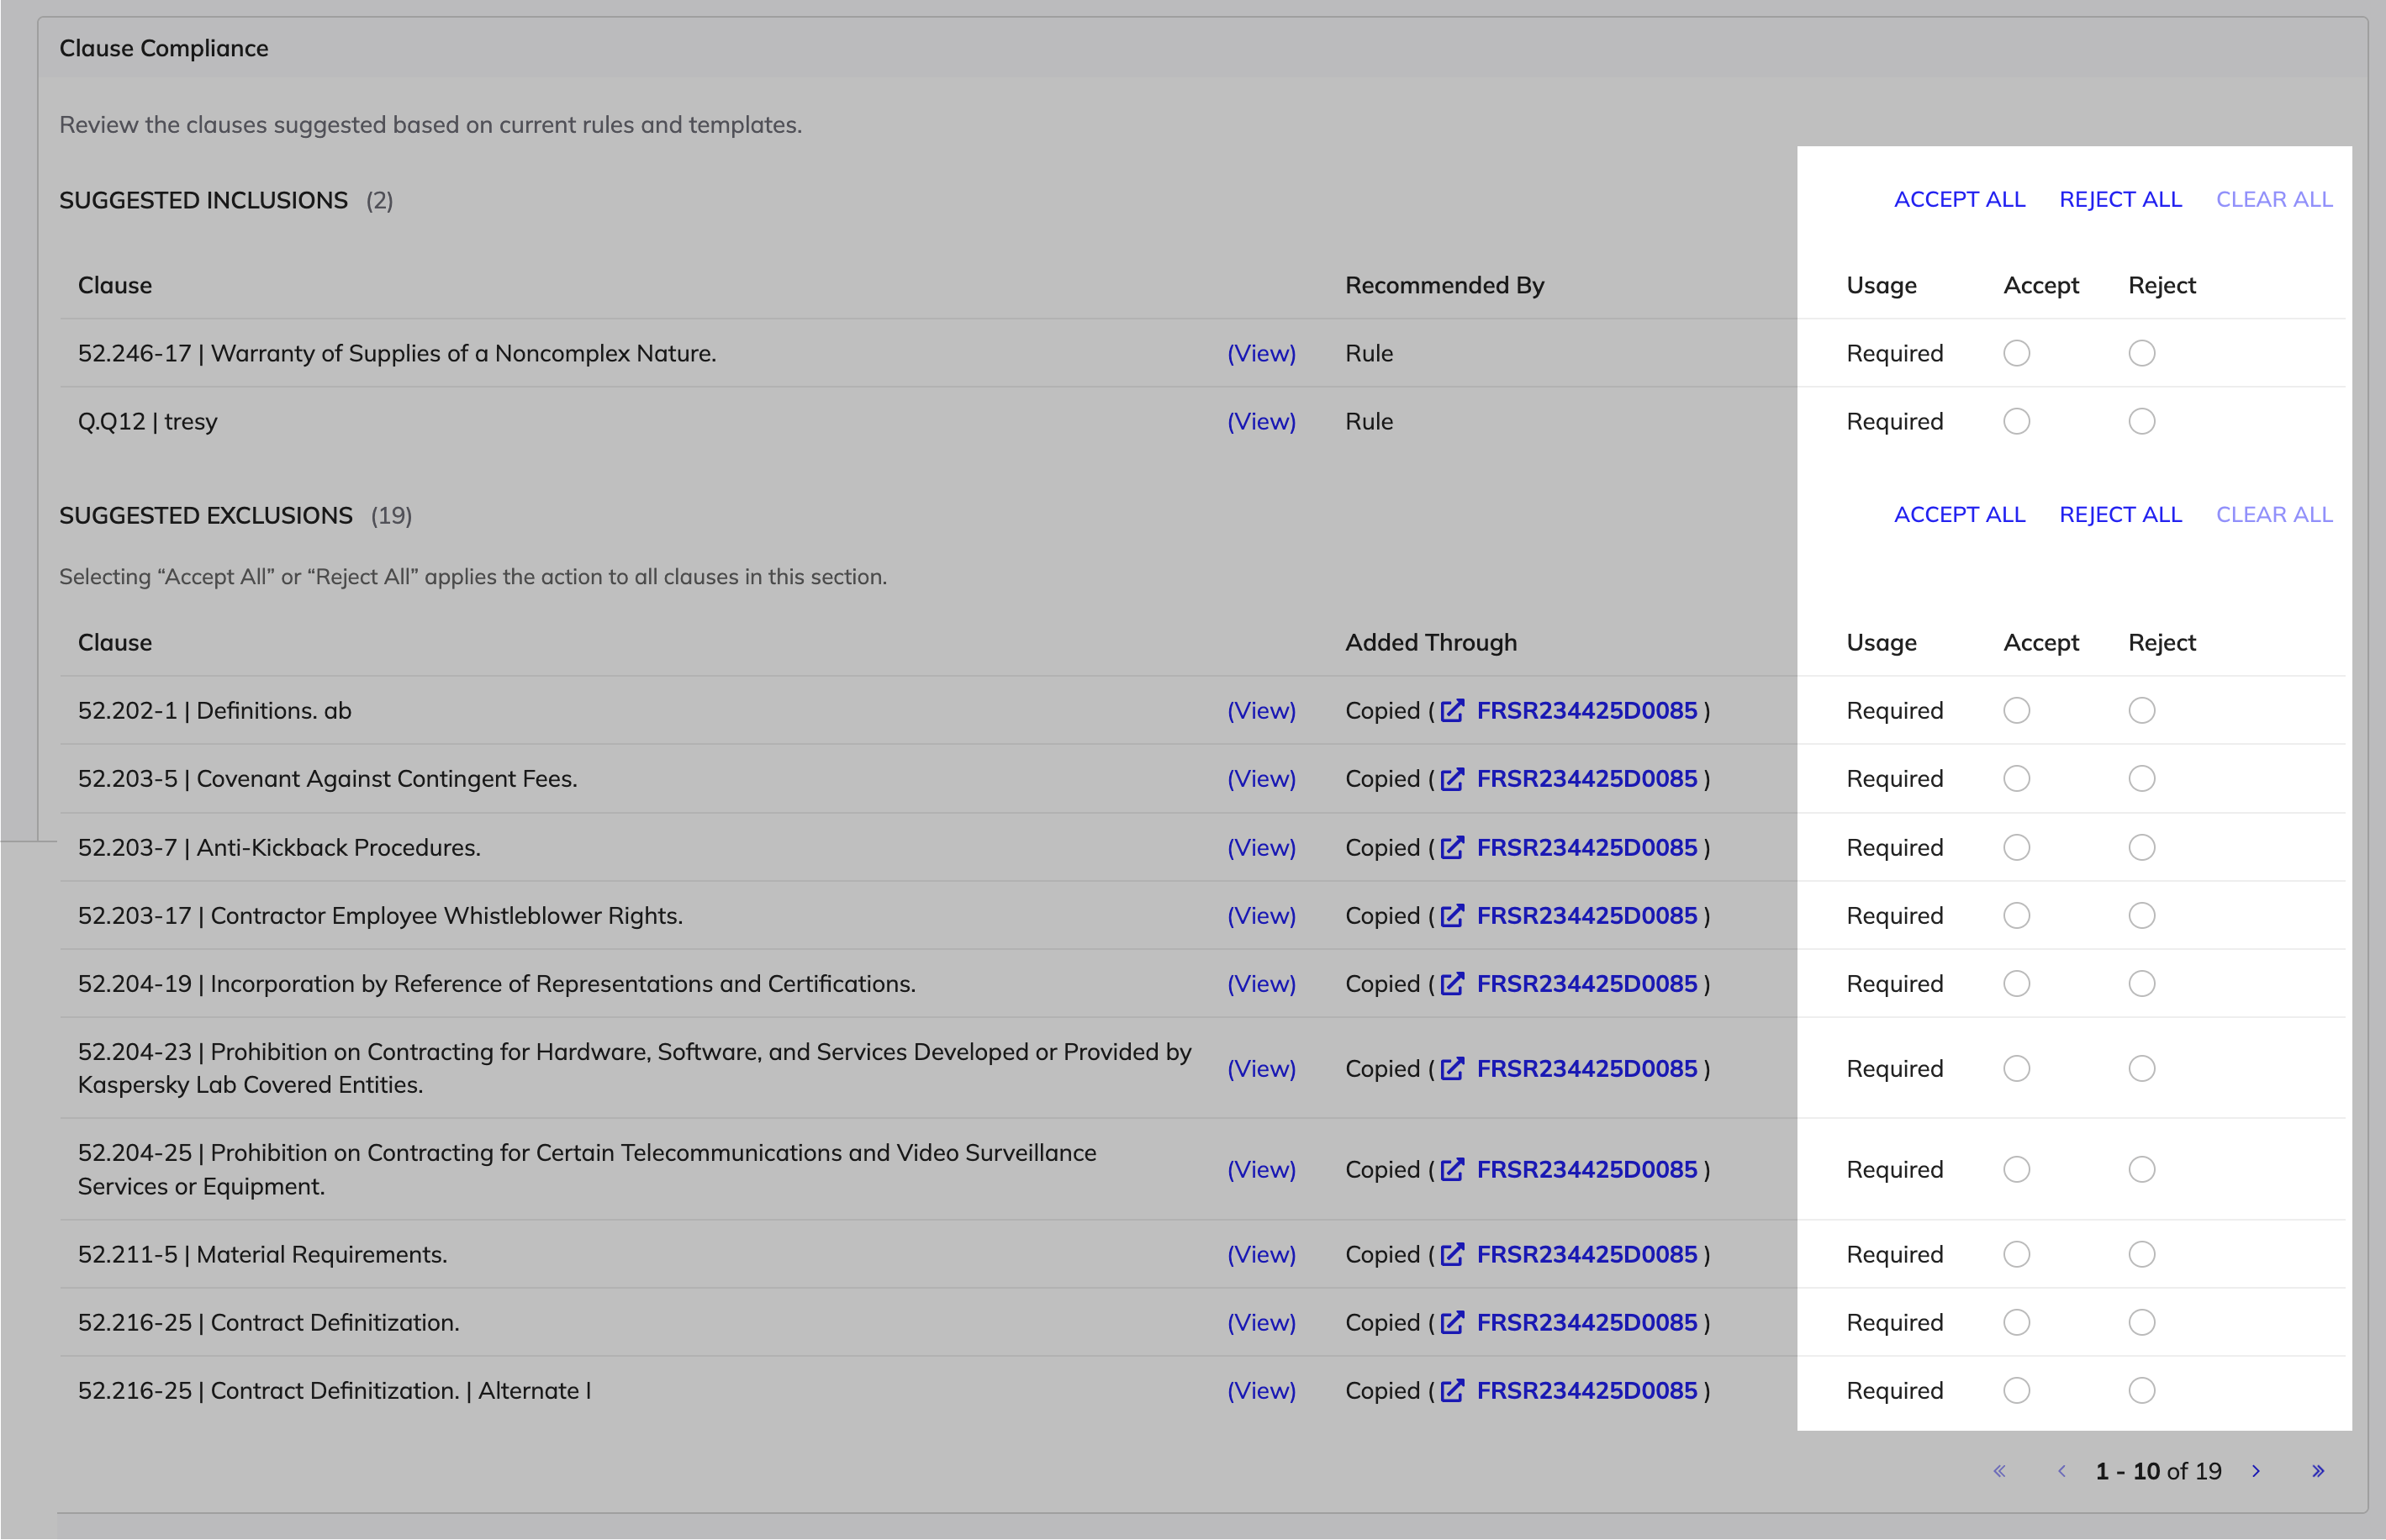
Task: Click Clear All for Suggested Exclusions
Action: click(2274, 515)
